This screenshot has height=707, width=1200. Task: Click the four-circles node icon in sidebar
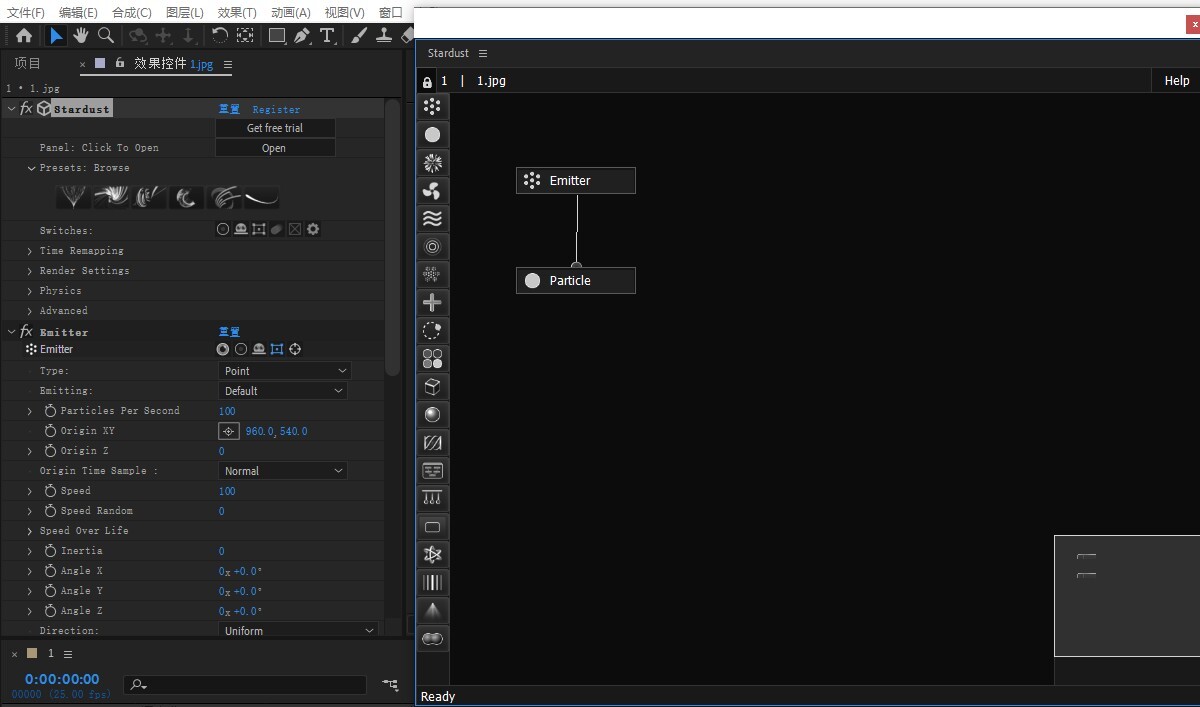[432, 358]
